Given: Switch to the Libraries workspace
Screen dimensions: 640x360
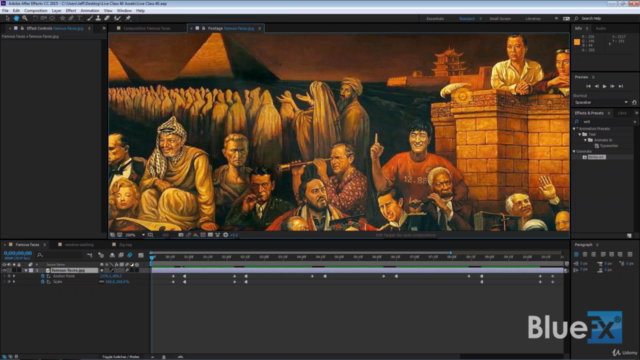Looking at the screenshot, I should tap(533, 19).
